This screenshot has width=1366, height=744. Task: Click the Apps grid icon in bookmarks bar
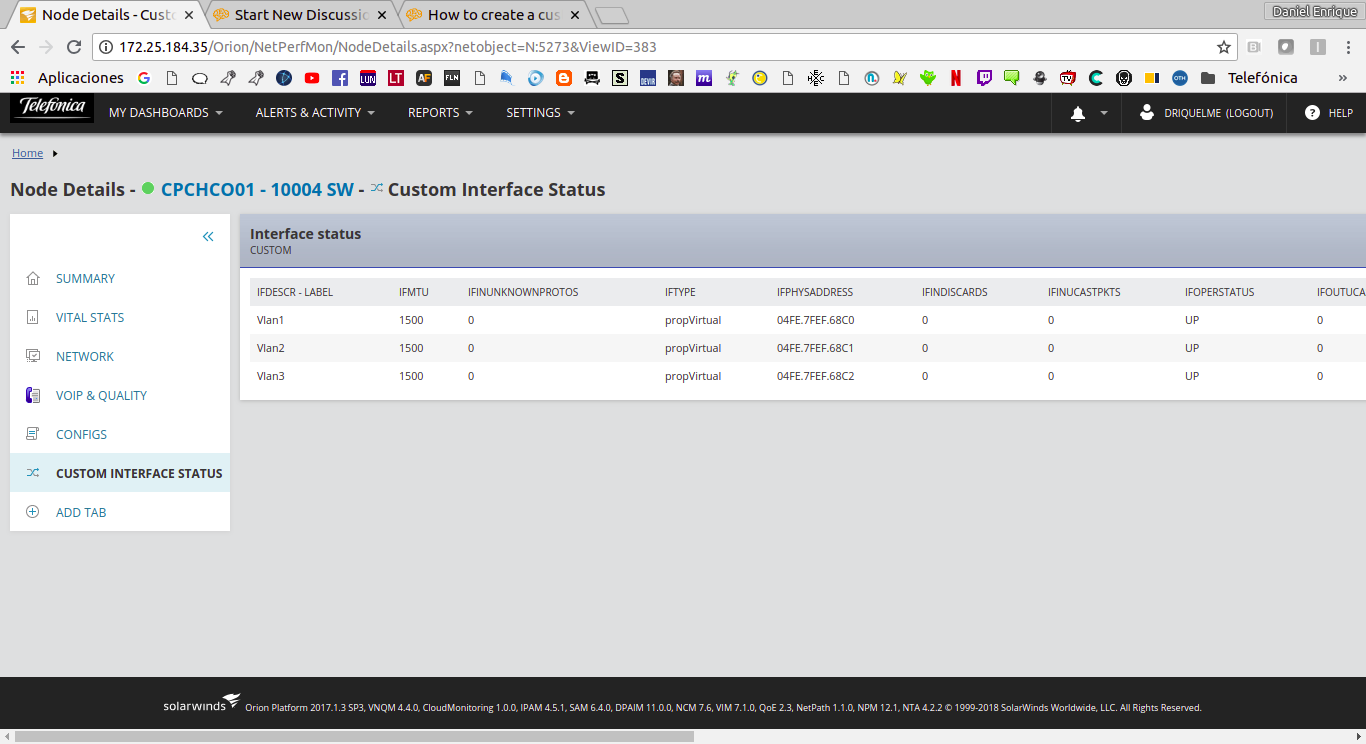pyautogui.click(x=17, y=78)
